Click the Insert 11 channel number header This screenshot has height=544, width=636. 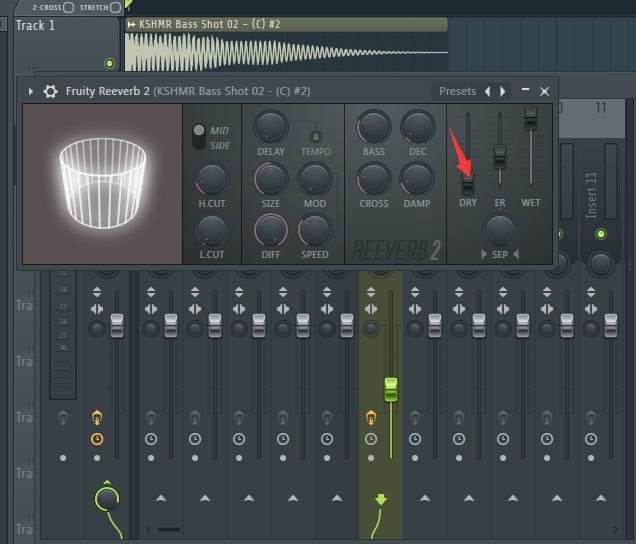(601, 108)
